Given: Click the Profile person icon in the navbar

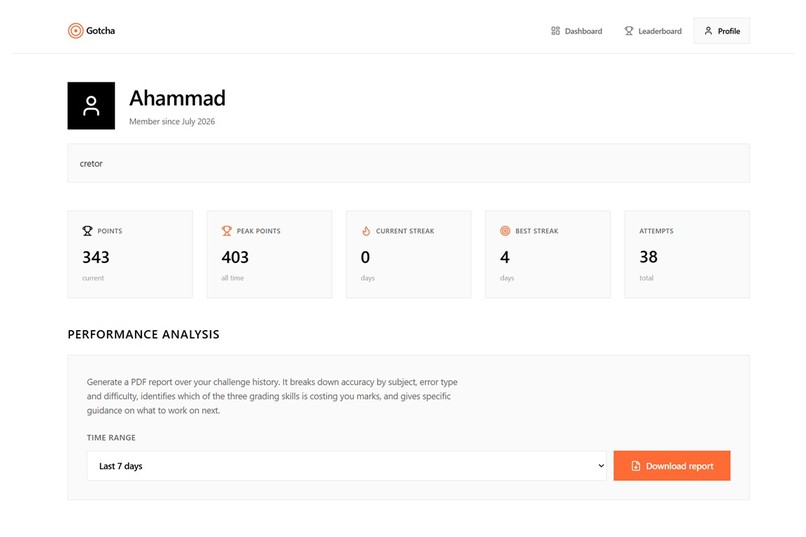Looking at the screenshot, I should 708,31.
